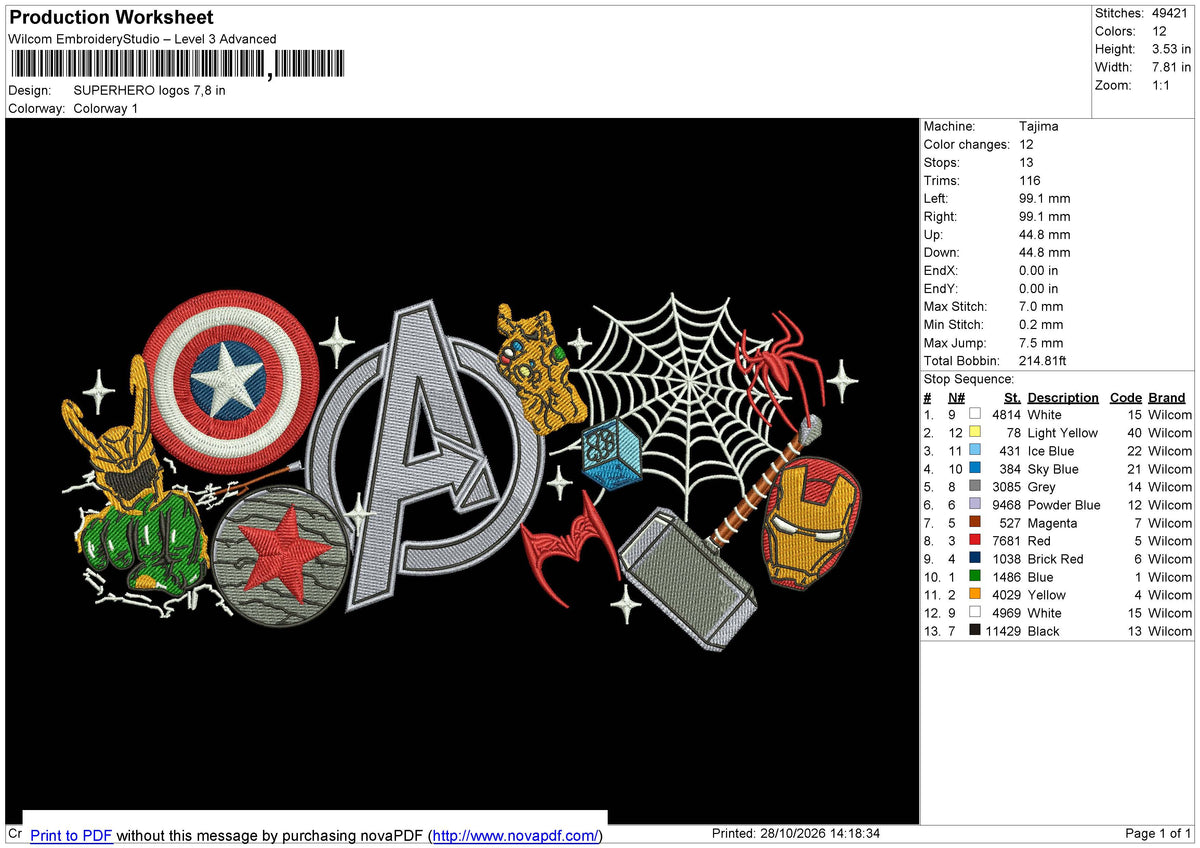1200x848 pixels.
Task: Click the 'Printed: 28/10/2026 14:18:34' footer text
Action: (795, 833)
